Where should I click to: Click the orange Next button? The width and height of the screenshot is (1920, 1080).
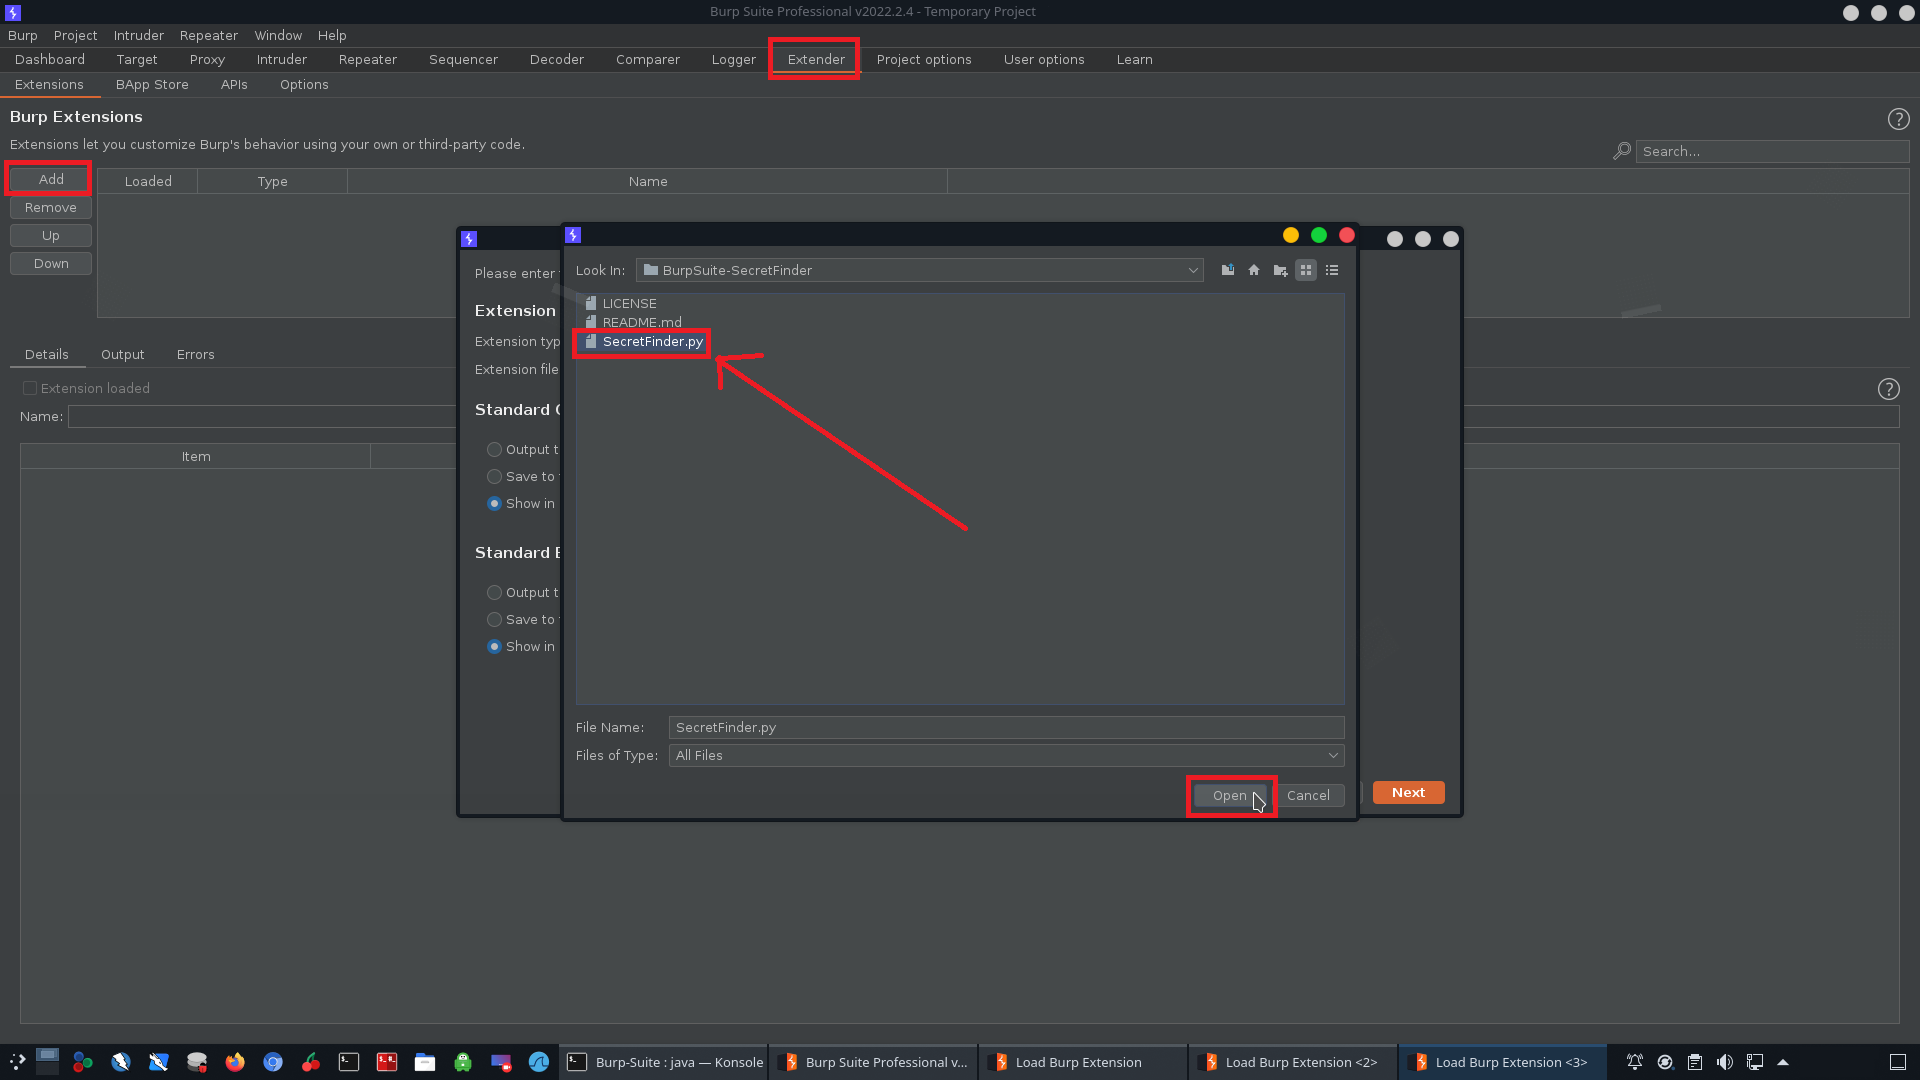[1408, 792]
